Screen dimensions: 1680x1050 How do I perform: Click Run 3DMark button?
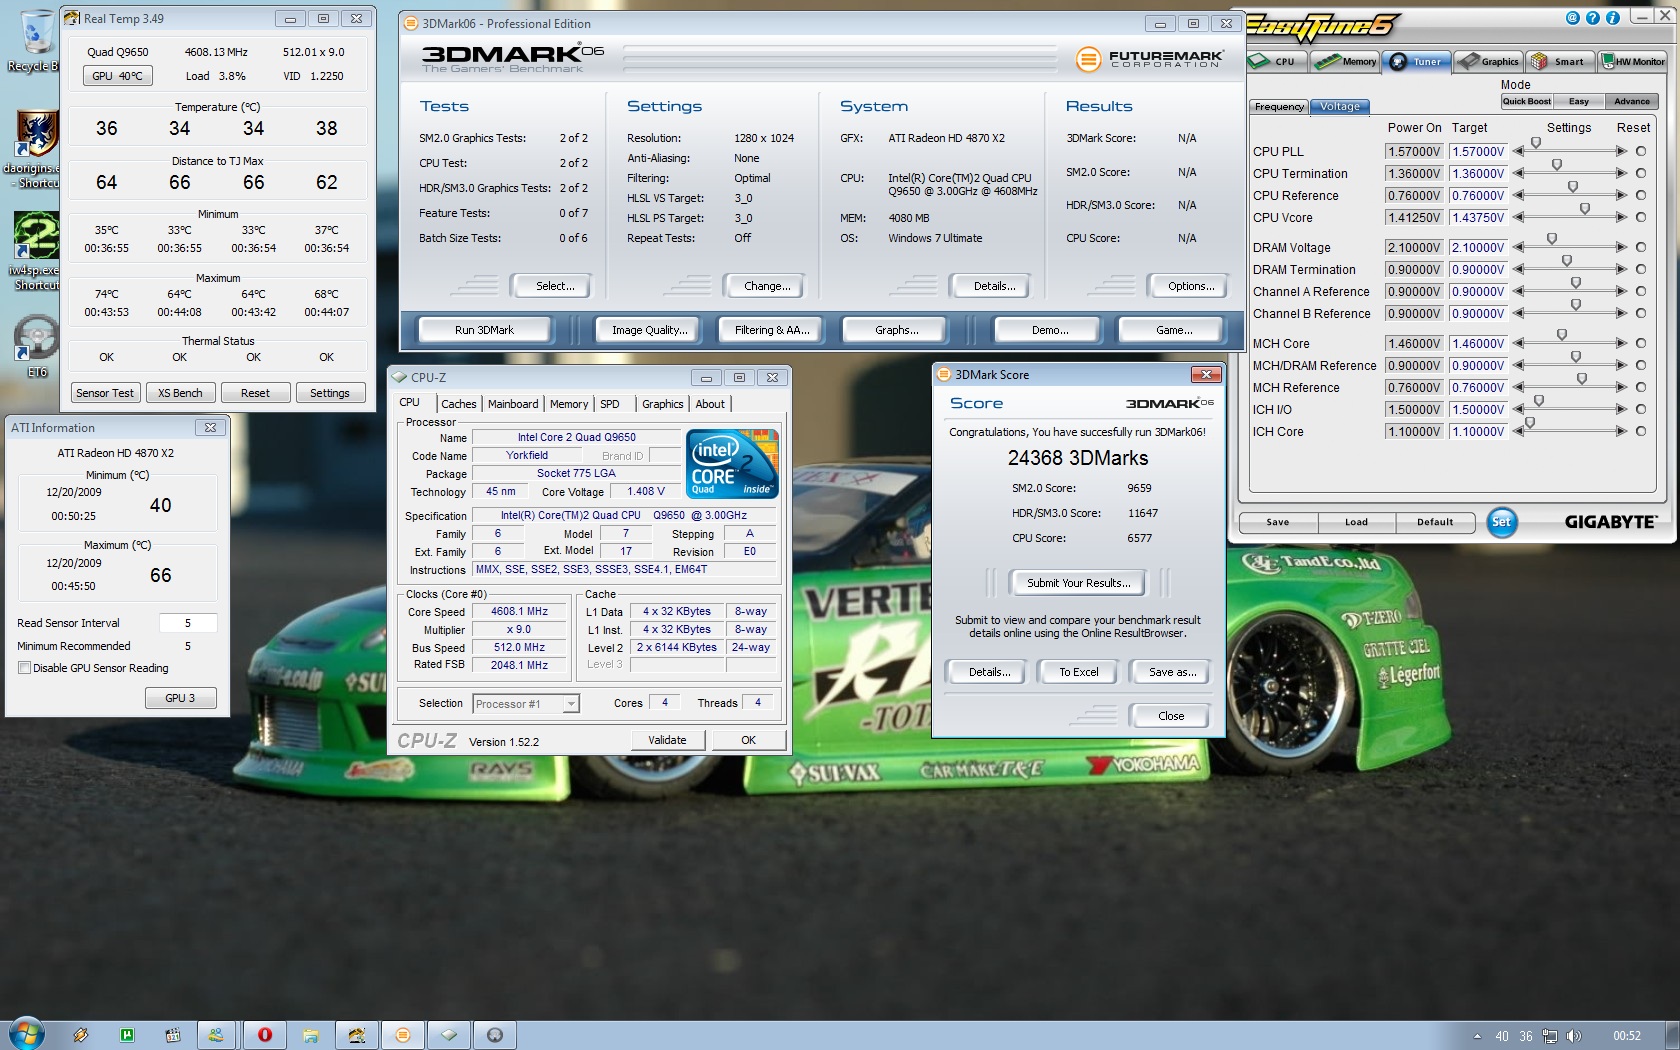(x=484, y=330)
